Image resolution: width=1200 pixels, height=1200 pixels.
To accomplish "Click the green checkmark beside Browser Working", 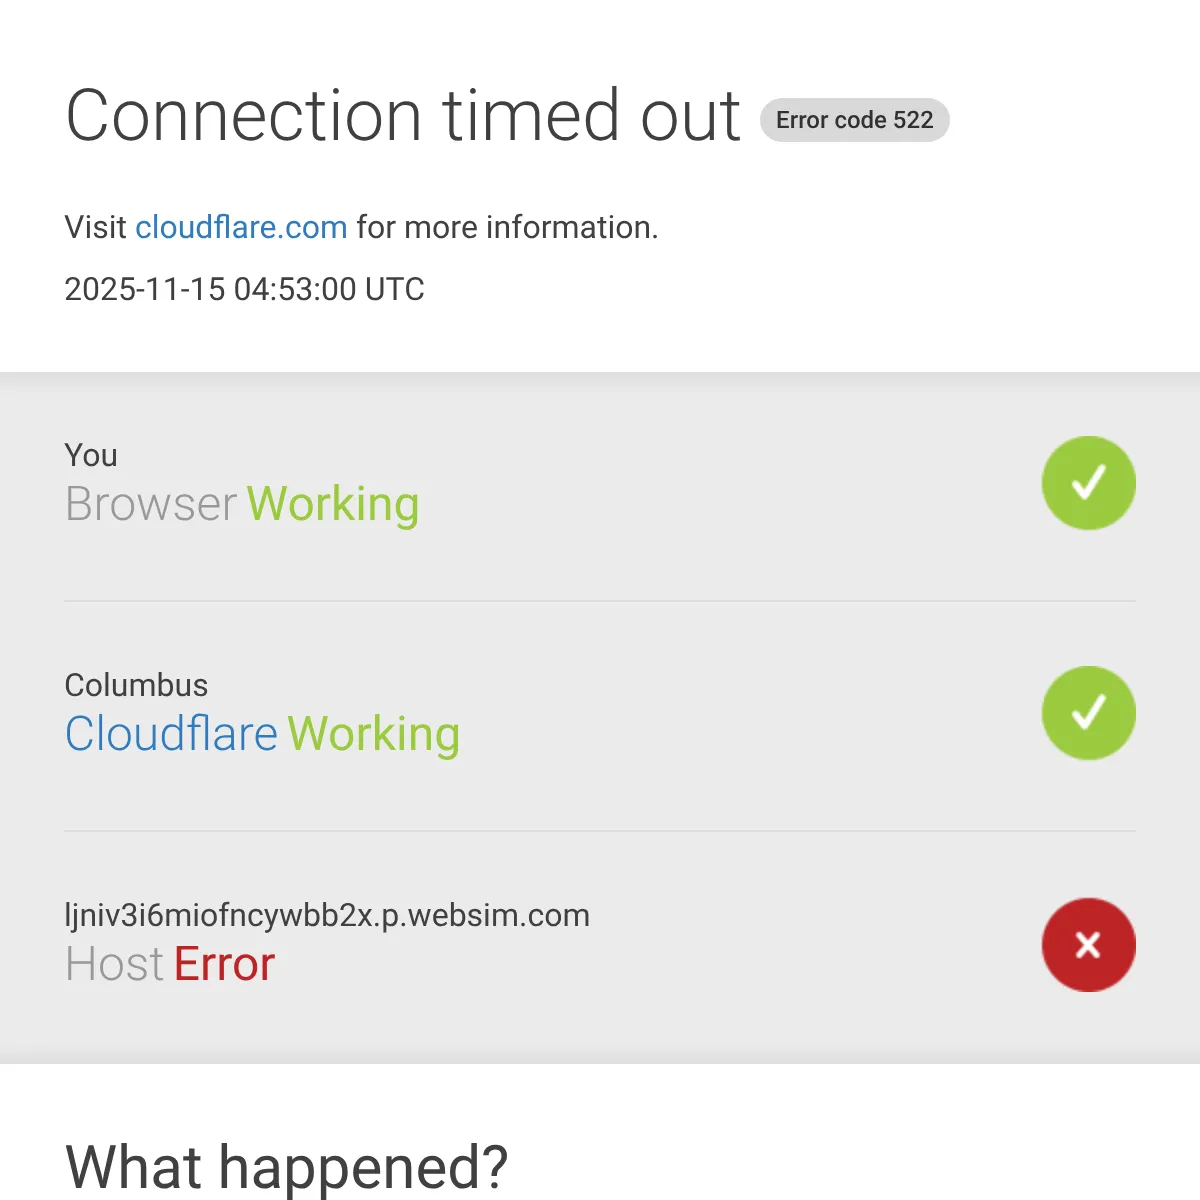I will point(1088,483).
